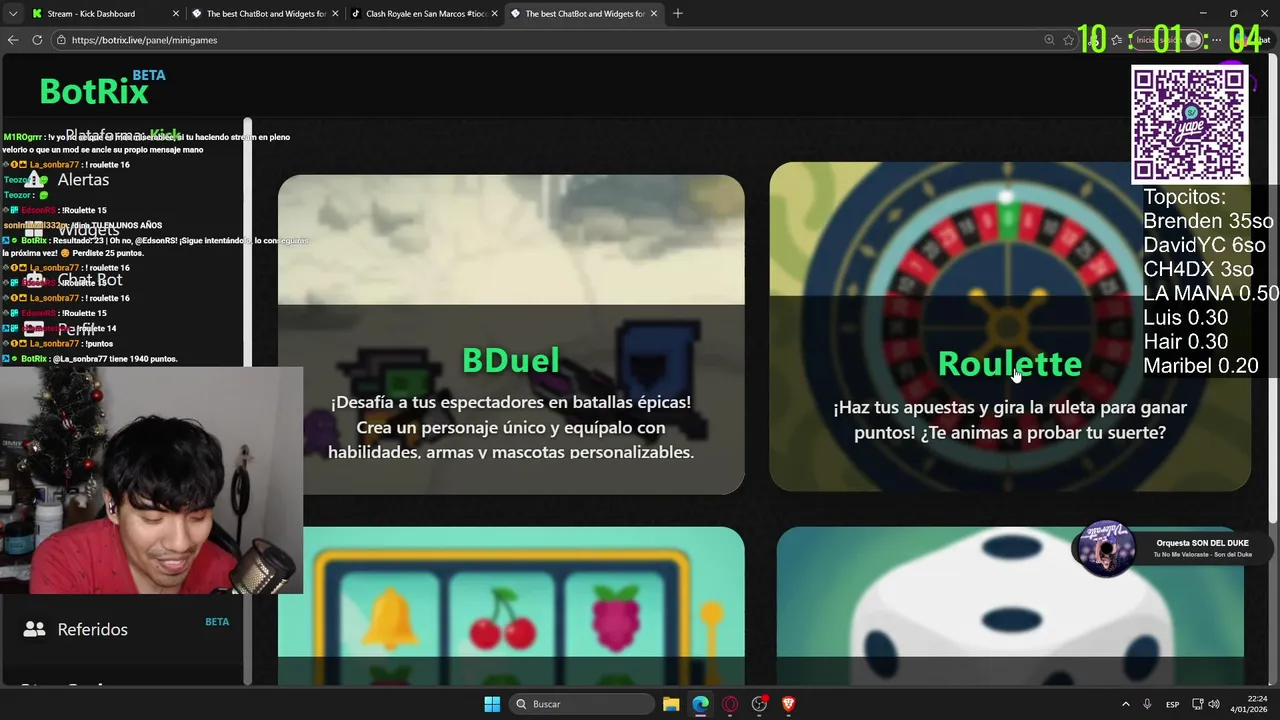Open a new browser tab
The width and height of the screenshot is (1280, 720).
(x=678, y=14)
